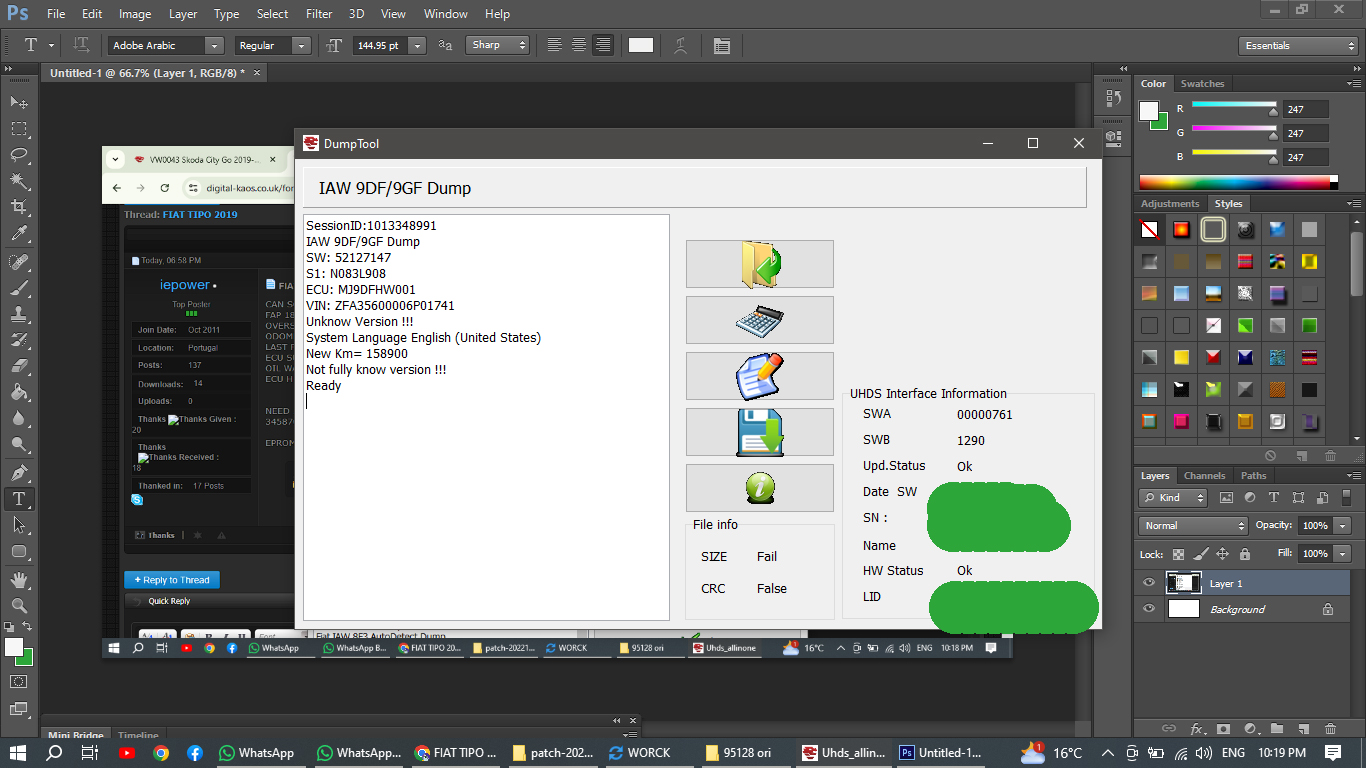Select the Spot Healing Brush tool

tap(18, 262)
